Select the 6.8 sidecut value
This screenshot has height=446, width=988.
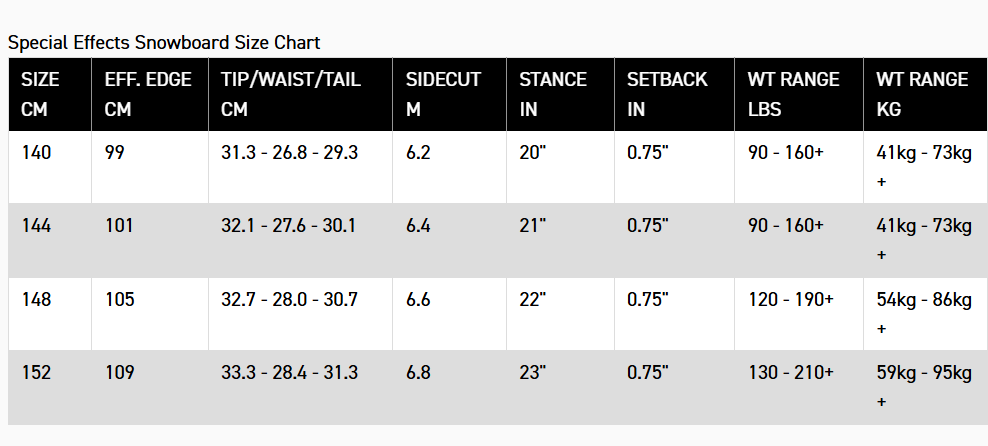pyautogui.click(x=418, y=372)
